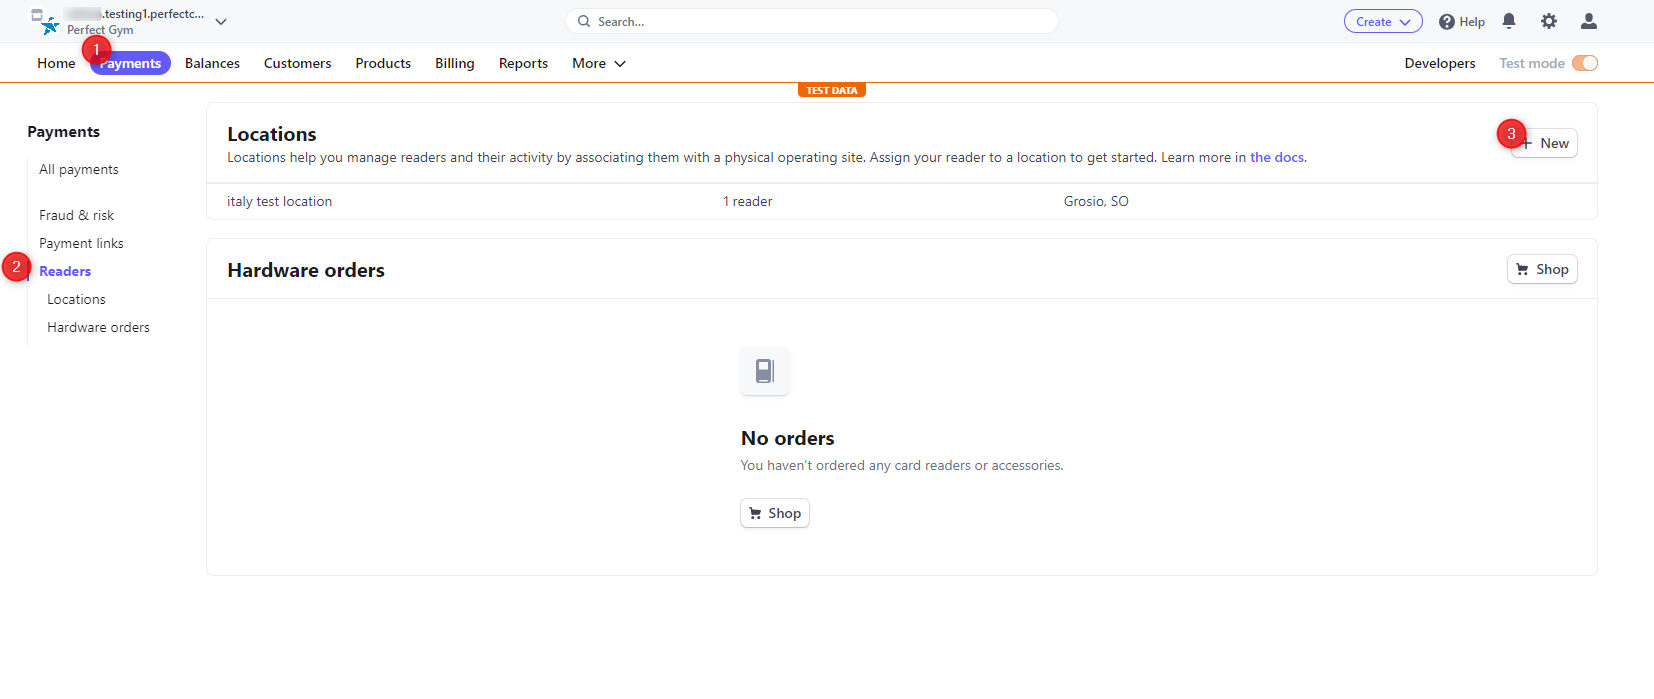Click the card reader icon above No orders

(765, 371)
